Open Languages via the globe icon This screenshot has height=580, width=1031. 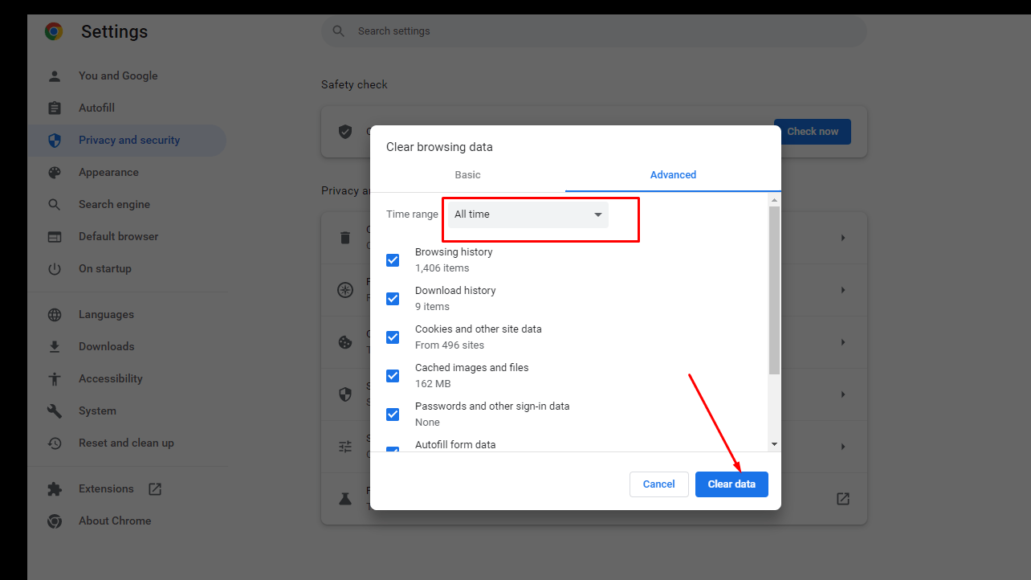54,314
